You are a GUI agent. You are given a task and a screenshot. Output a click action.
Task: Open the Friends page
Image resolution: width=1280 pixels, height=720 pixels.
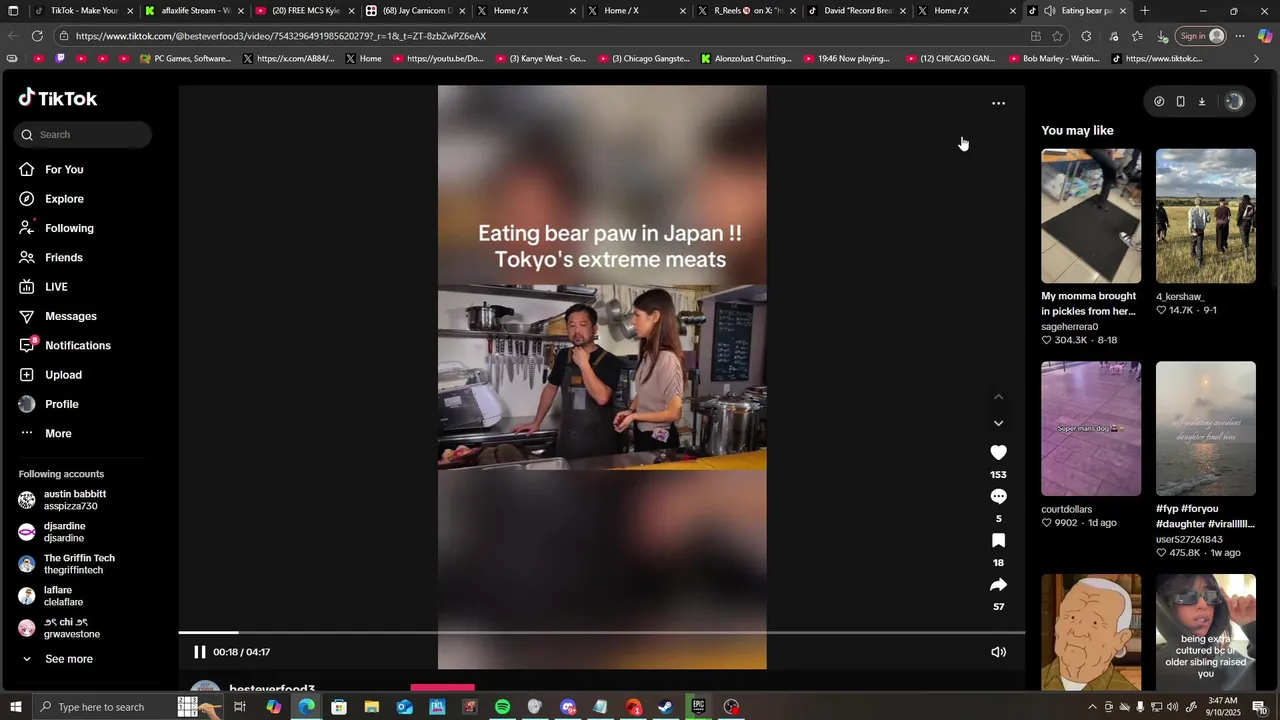[63, 258]
